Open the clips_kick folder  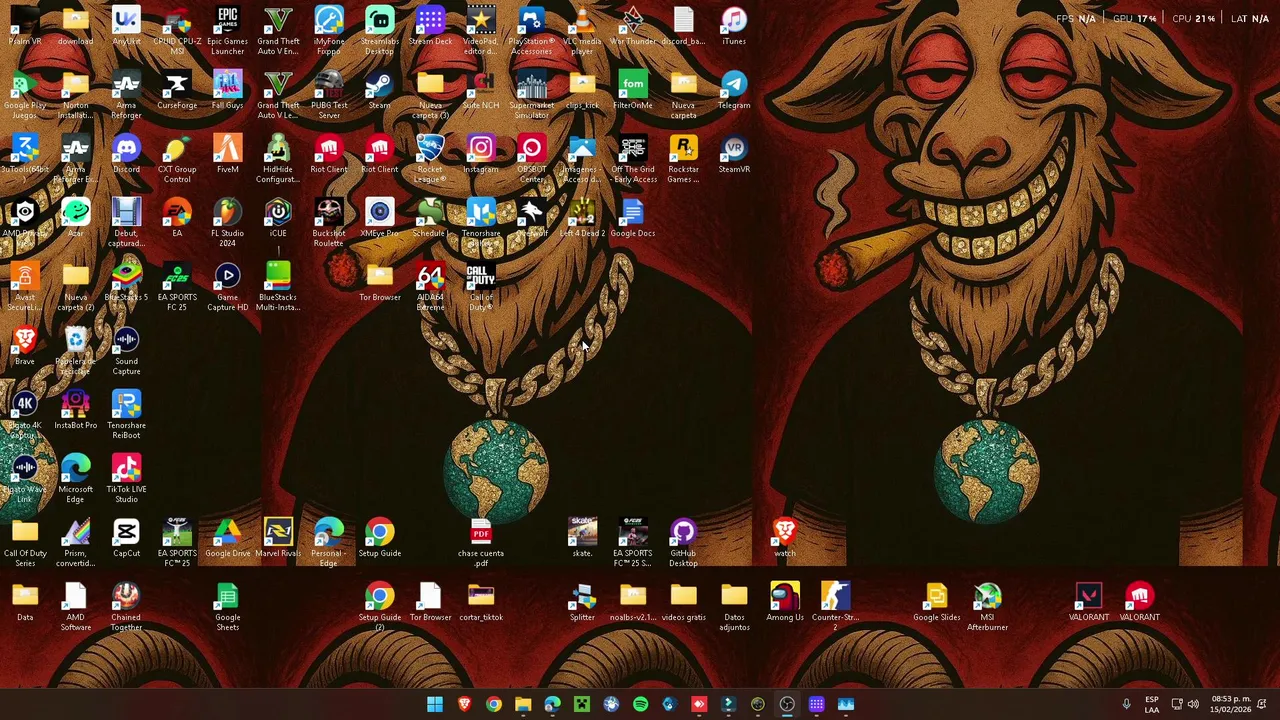click(x=582, y=90)
